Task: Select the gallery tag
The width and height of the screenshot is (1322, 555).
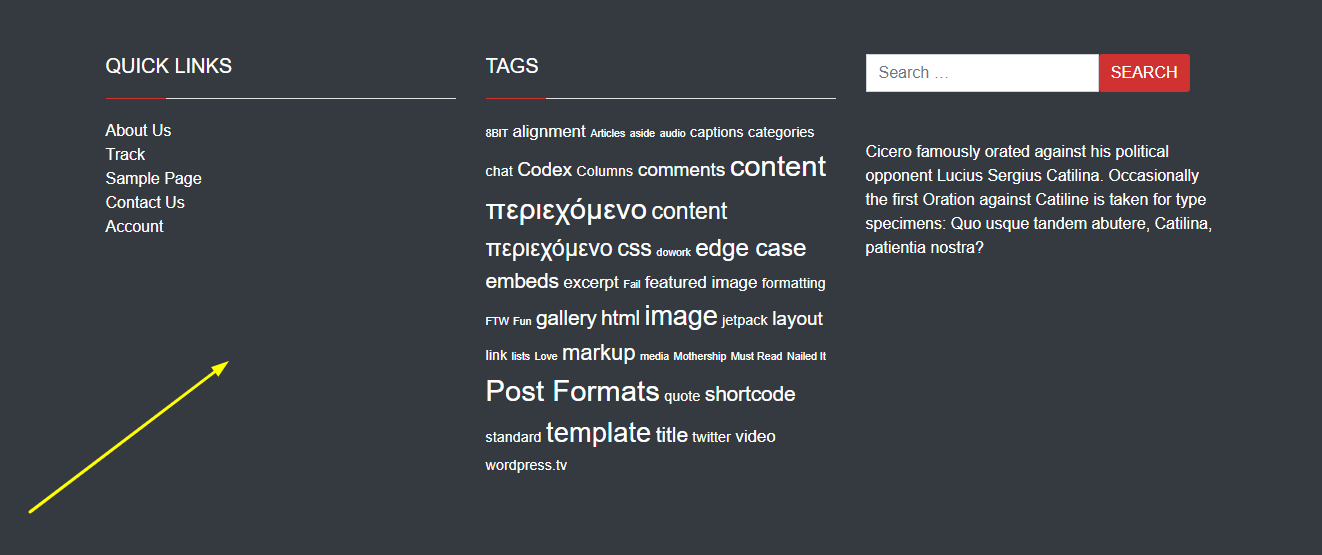Action: tap(566, 318)
